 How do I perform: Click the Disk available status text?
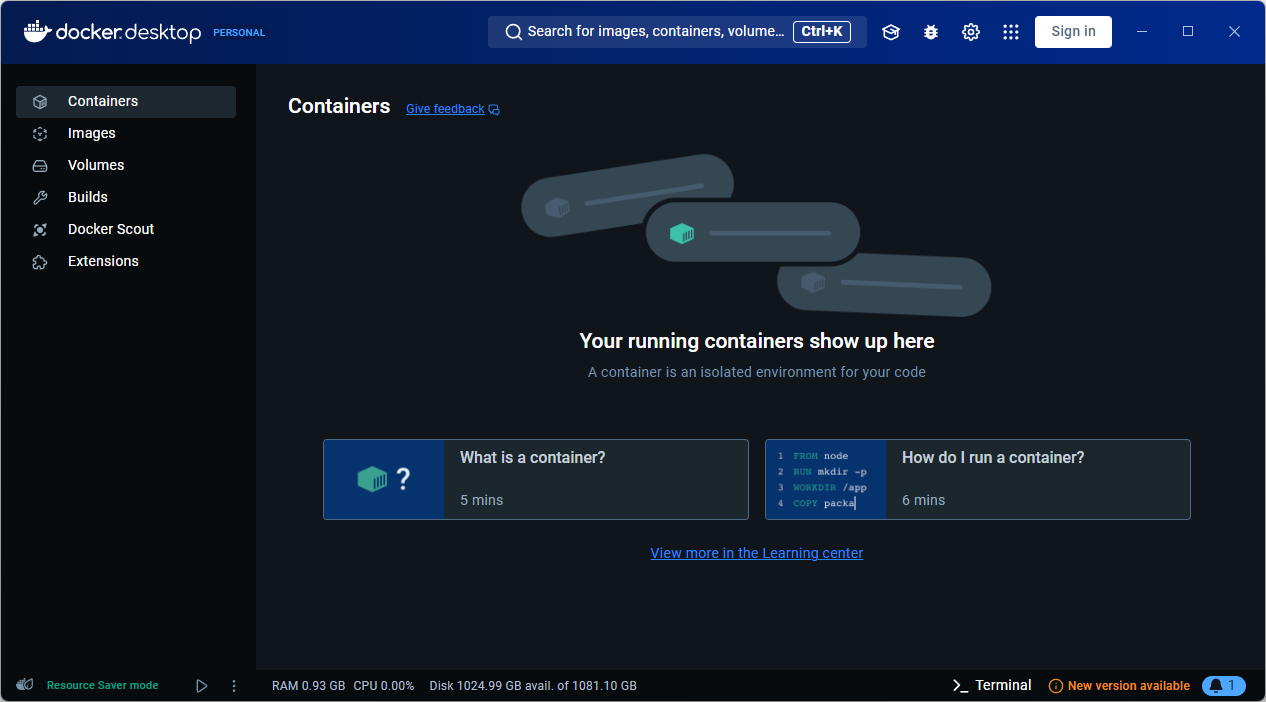pos(533,686)
